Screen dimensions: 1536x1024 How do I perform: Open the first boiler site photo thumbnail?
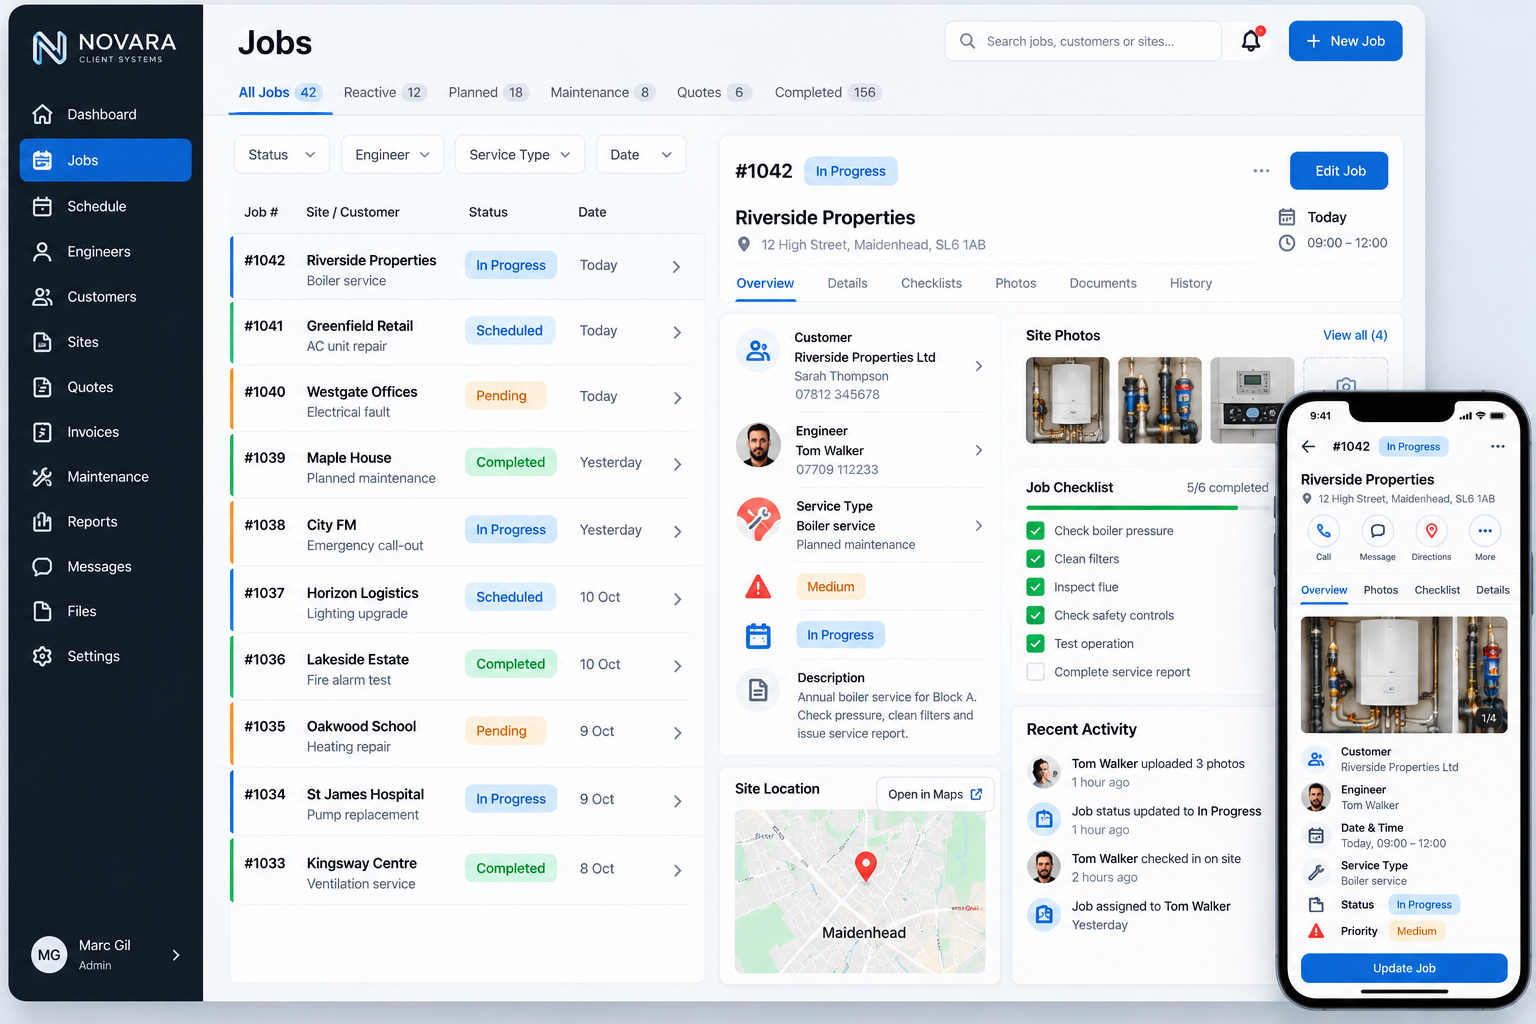pos(1067,400)
